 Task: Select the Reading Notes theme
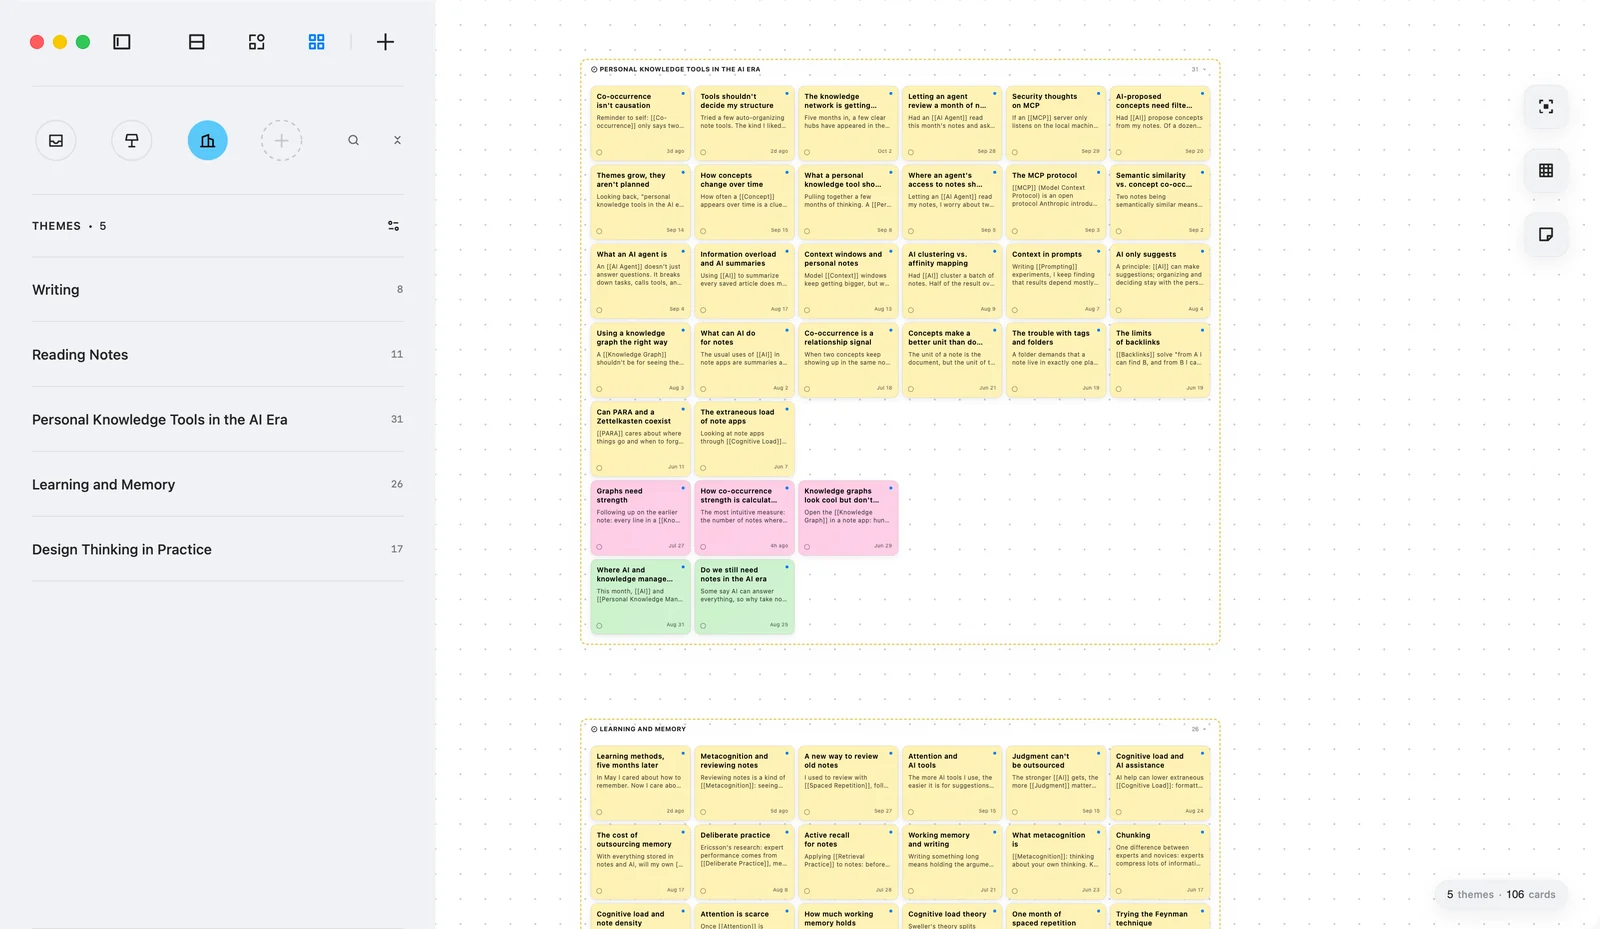[218, 355]
